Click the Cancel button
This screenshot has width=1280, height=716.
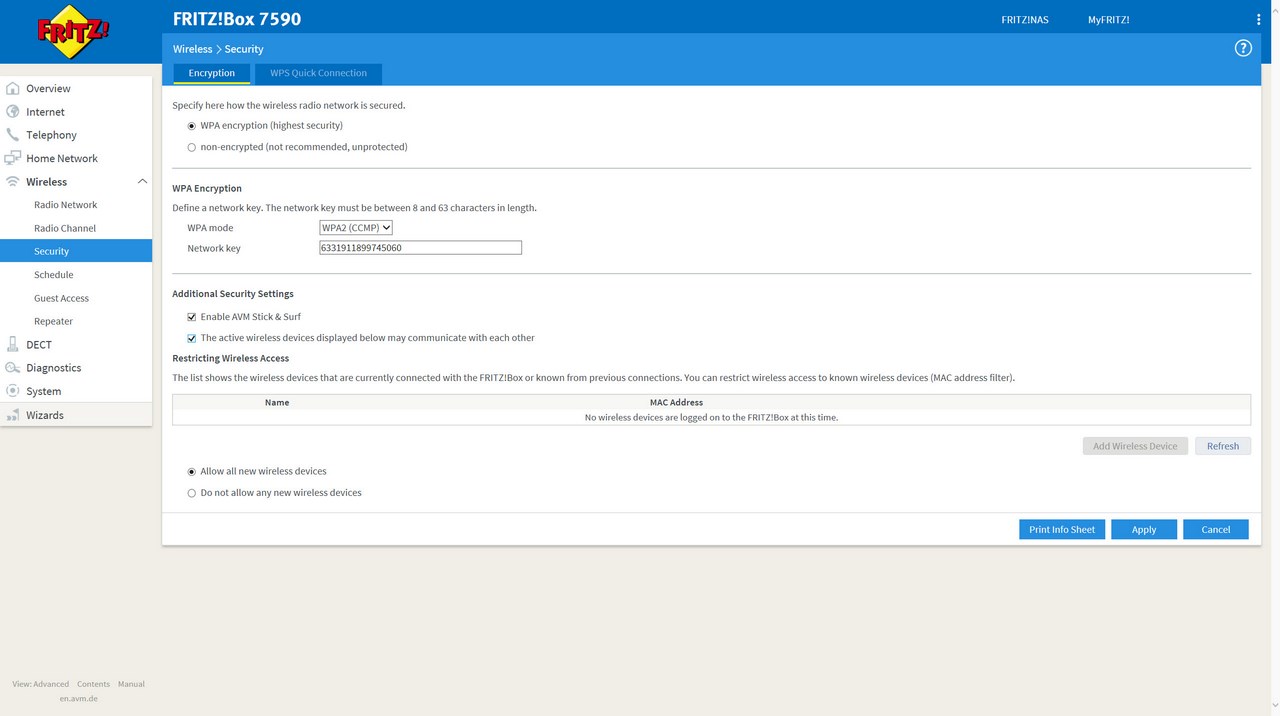pos(1216,529)
